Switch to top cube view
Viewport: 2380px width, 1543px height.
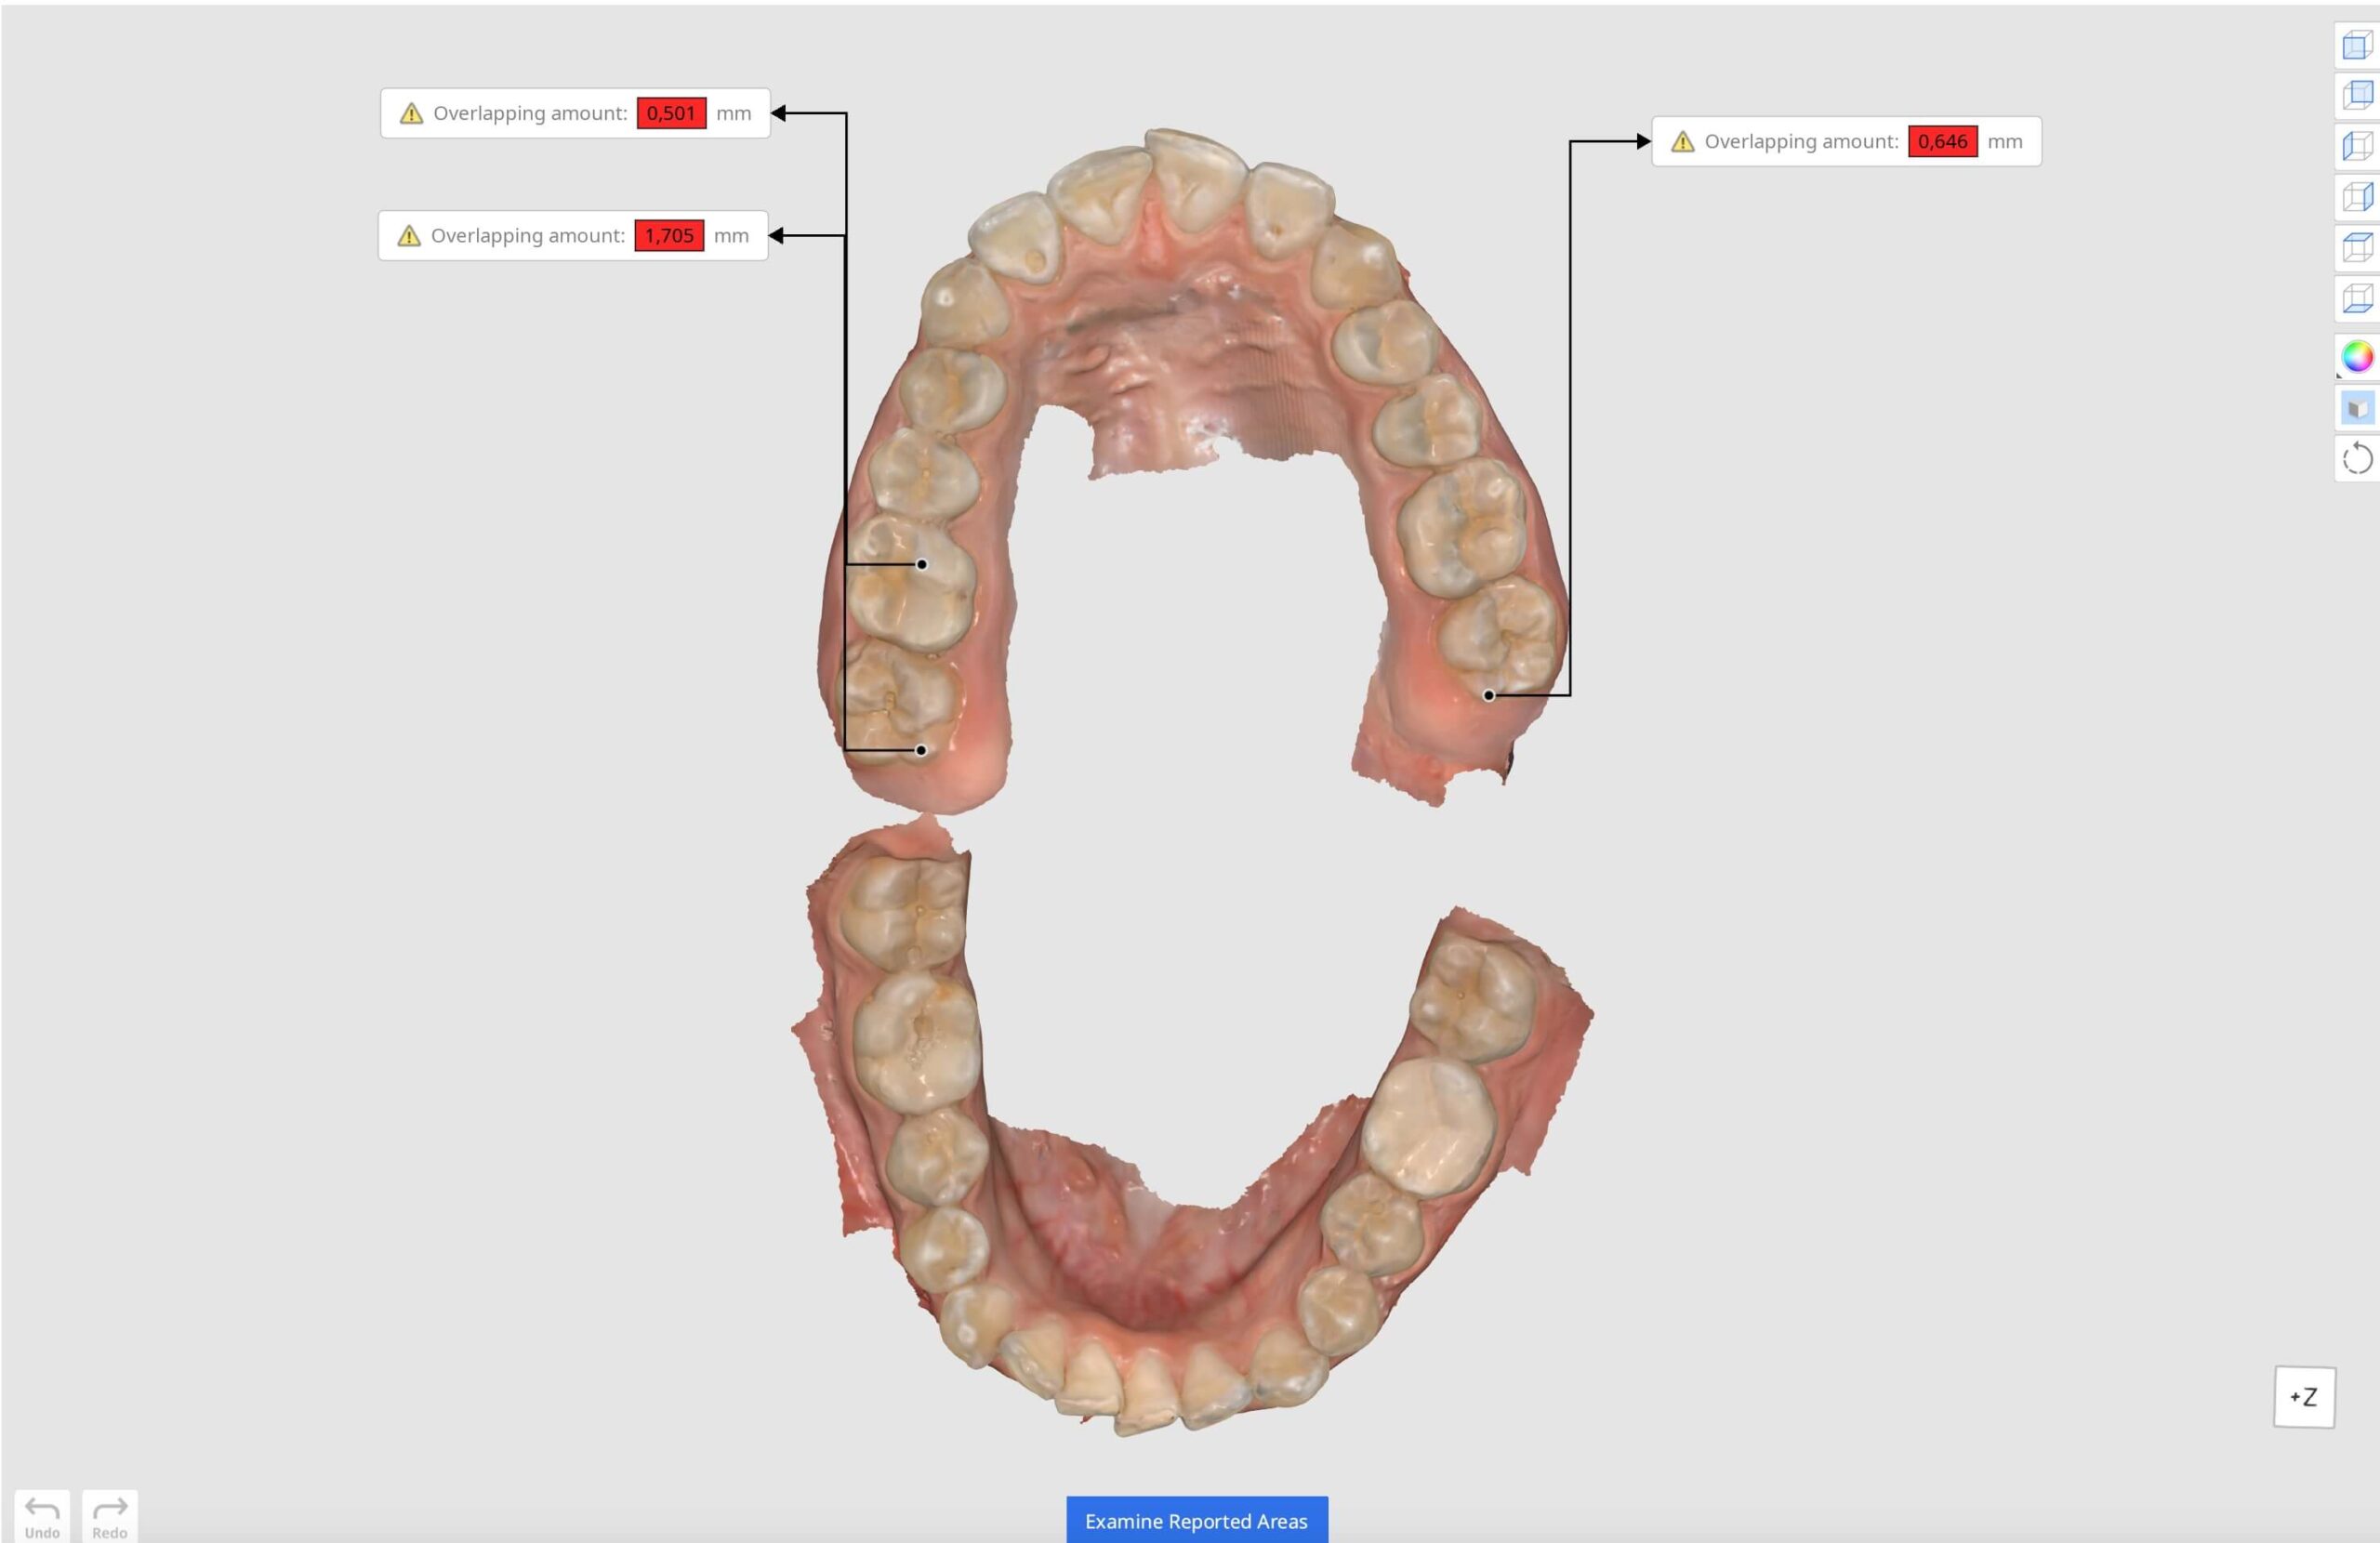point(2357,247)
